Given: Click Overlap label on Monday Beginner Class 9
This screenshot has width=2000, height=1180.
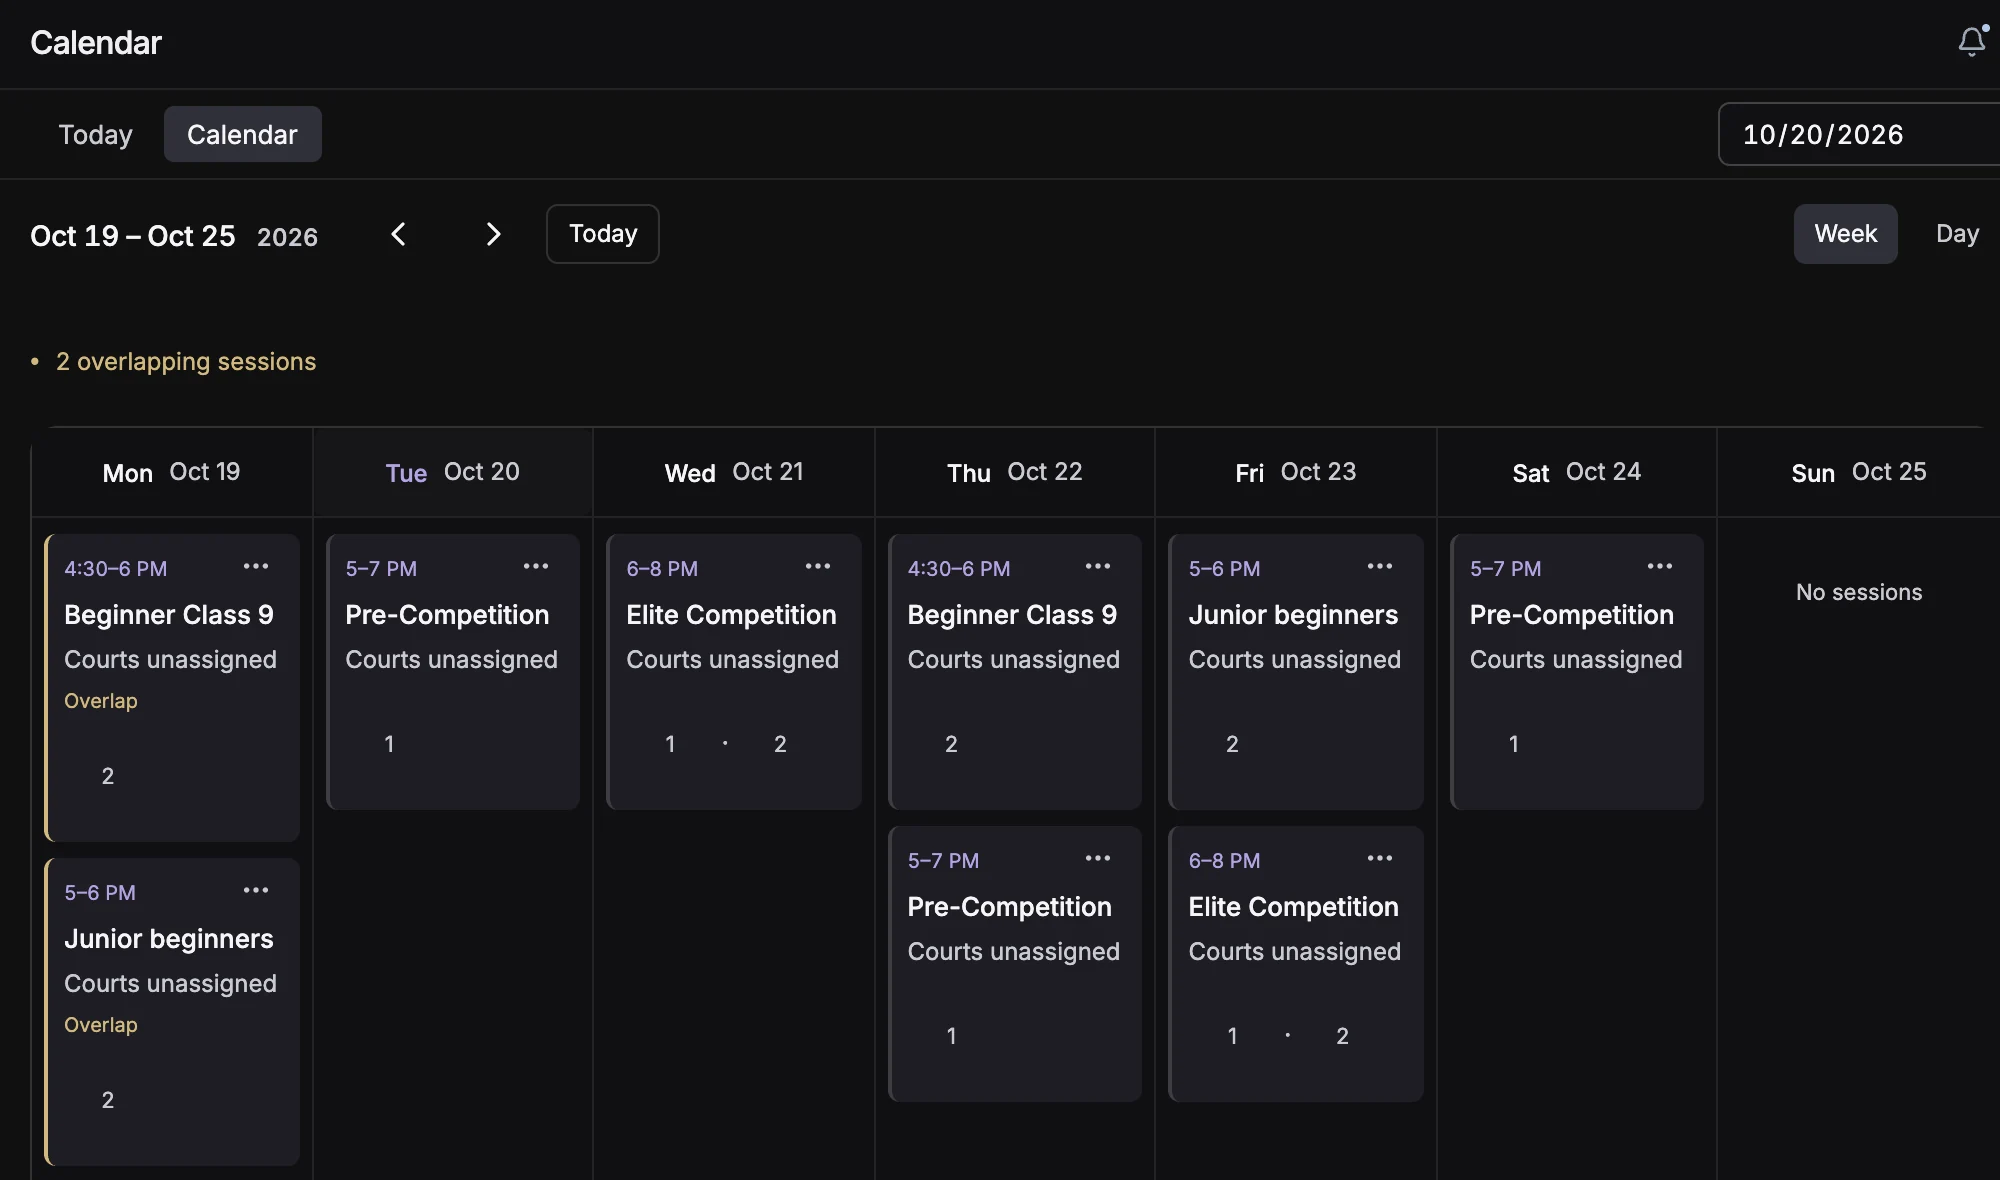Looking at the screenshot, I should point(101,701).
